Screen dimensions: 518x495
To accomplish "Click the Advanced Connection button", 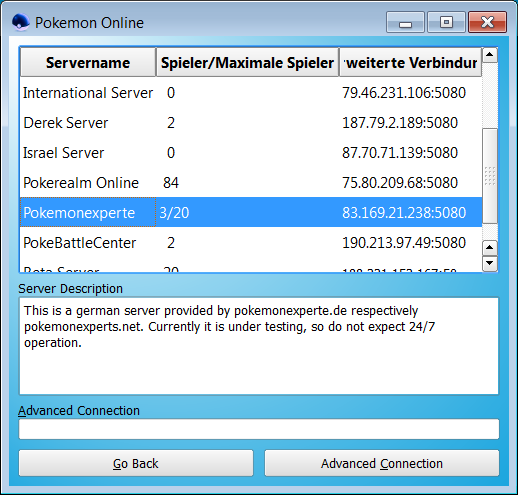I will (382, 463).
